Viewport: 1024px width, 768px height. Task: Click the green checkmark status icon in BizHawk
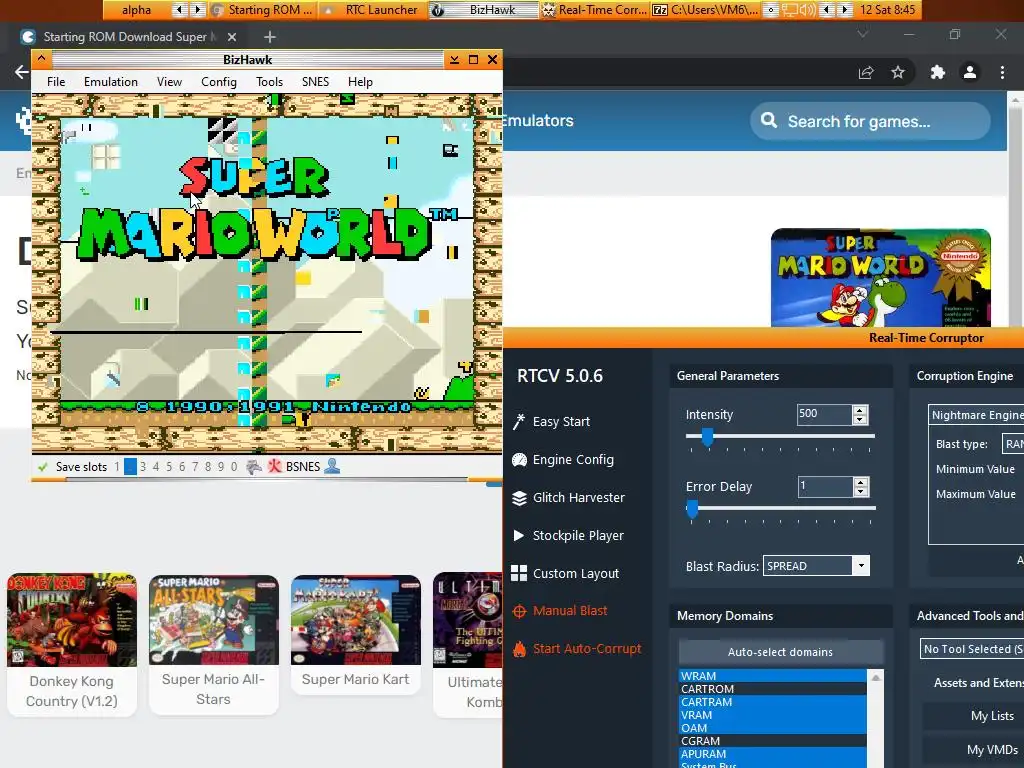click(x=43, y=467)
